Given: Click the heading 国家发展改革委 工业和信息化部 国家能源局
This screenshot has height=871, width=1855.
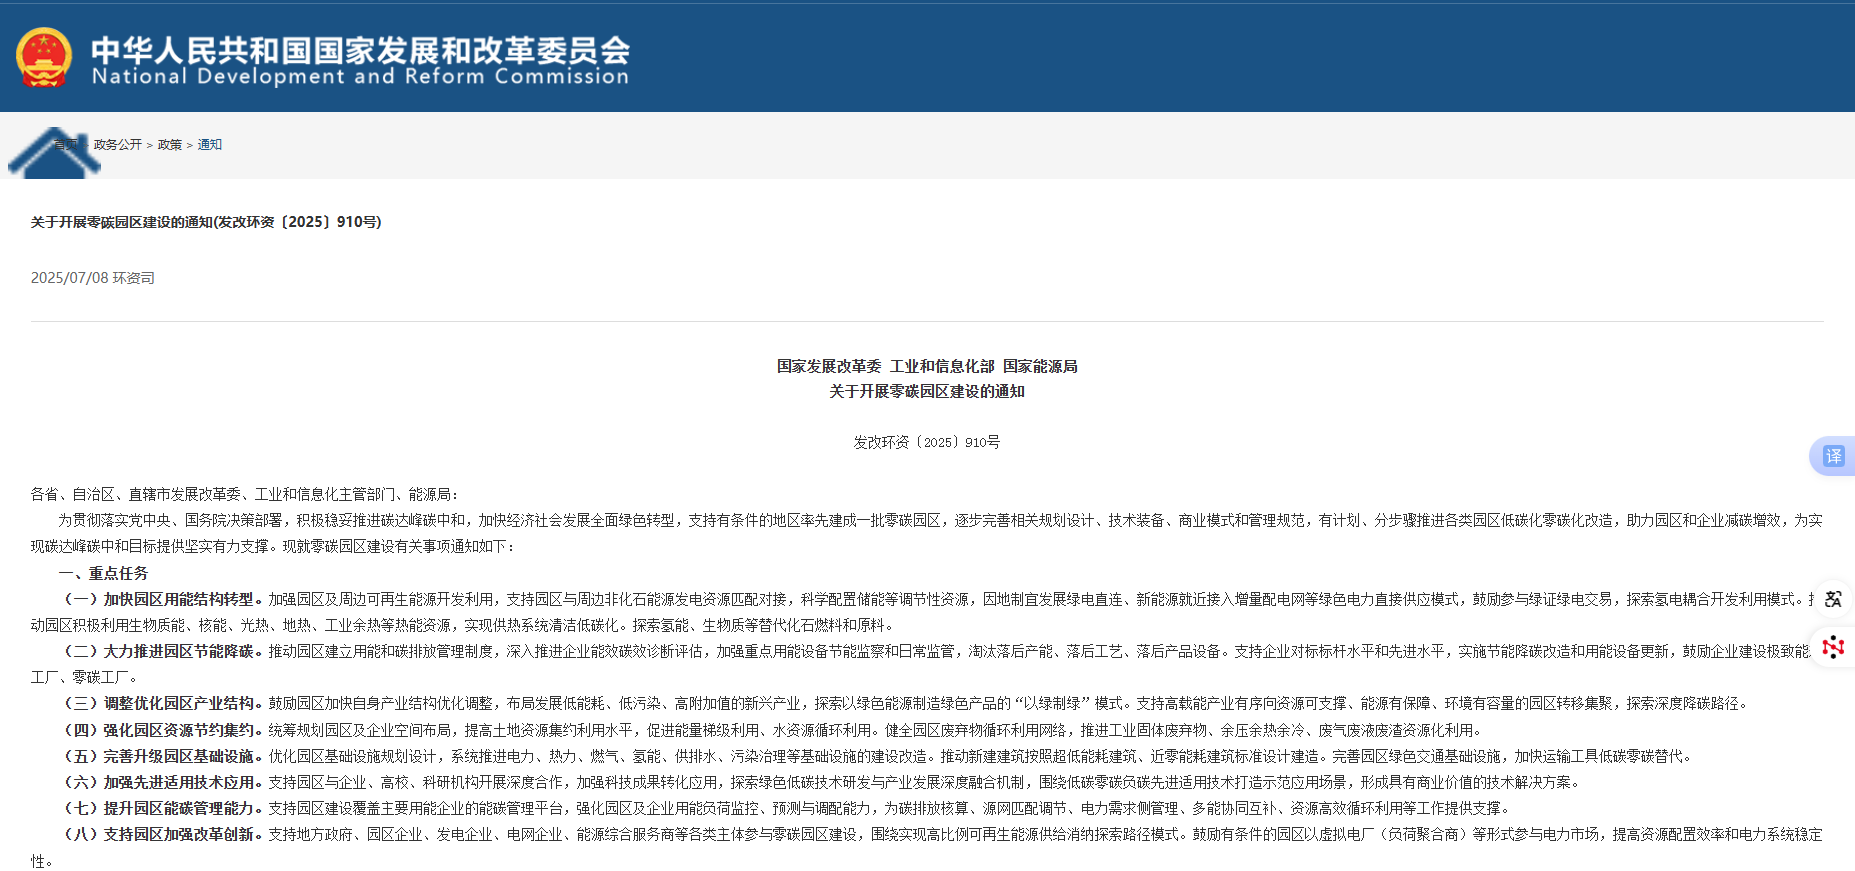Looking at the screenshot, I should (x=927, y=367).
